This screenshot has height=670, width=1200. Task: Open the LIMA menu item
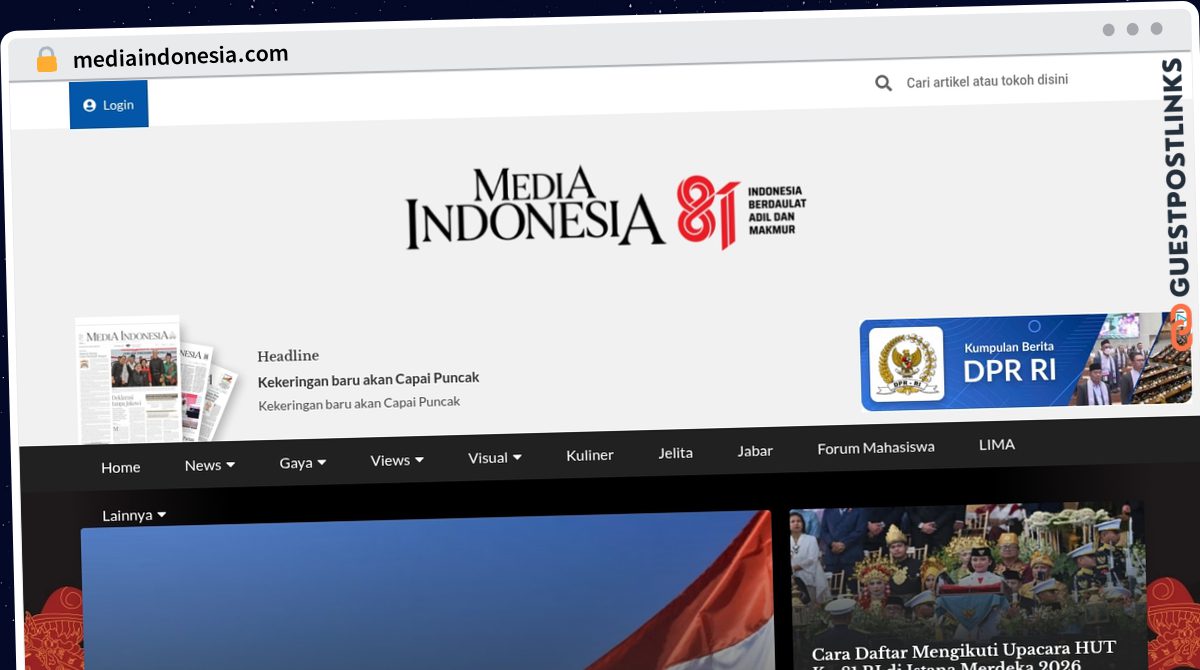(997, 444)
